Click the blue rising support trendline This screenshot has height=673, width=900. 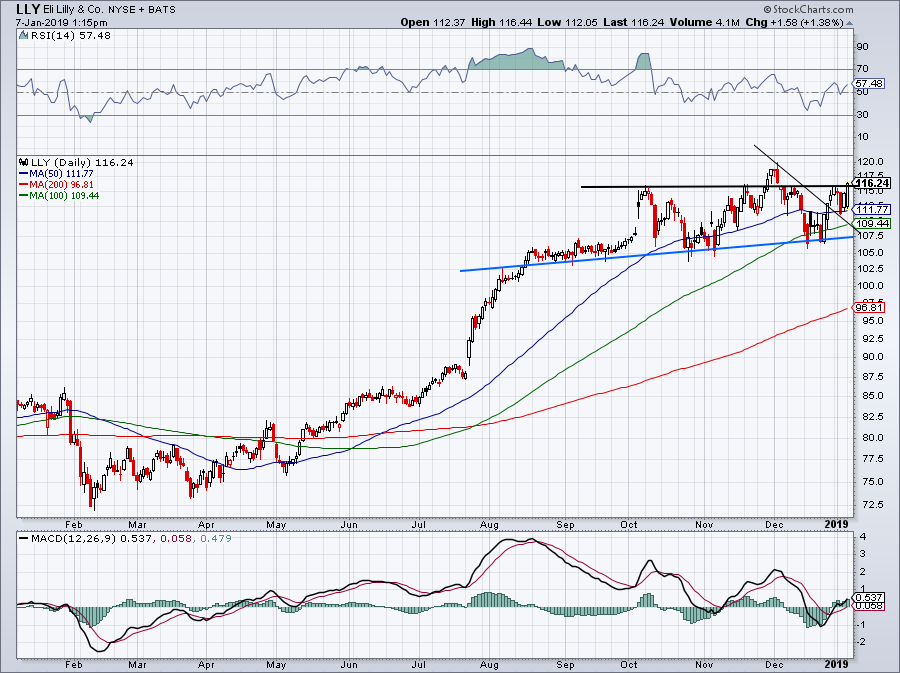point(656,254)
